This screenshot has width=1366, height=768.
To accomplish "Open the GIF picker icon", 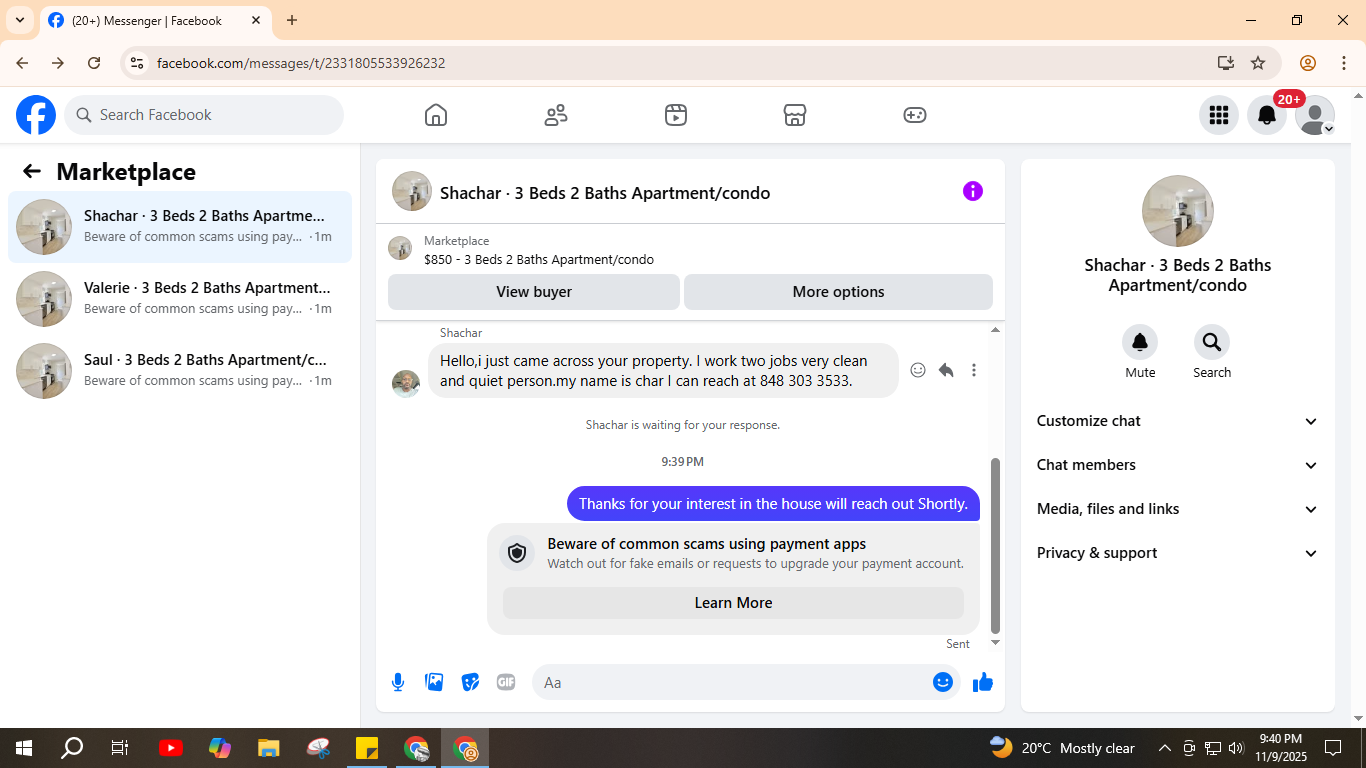I will (506, 682).
